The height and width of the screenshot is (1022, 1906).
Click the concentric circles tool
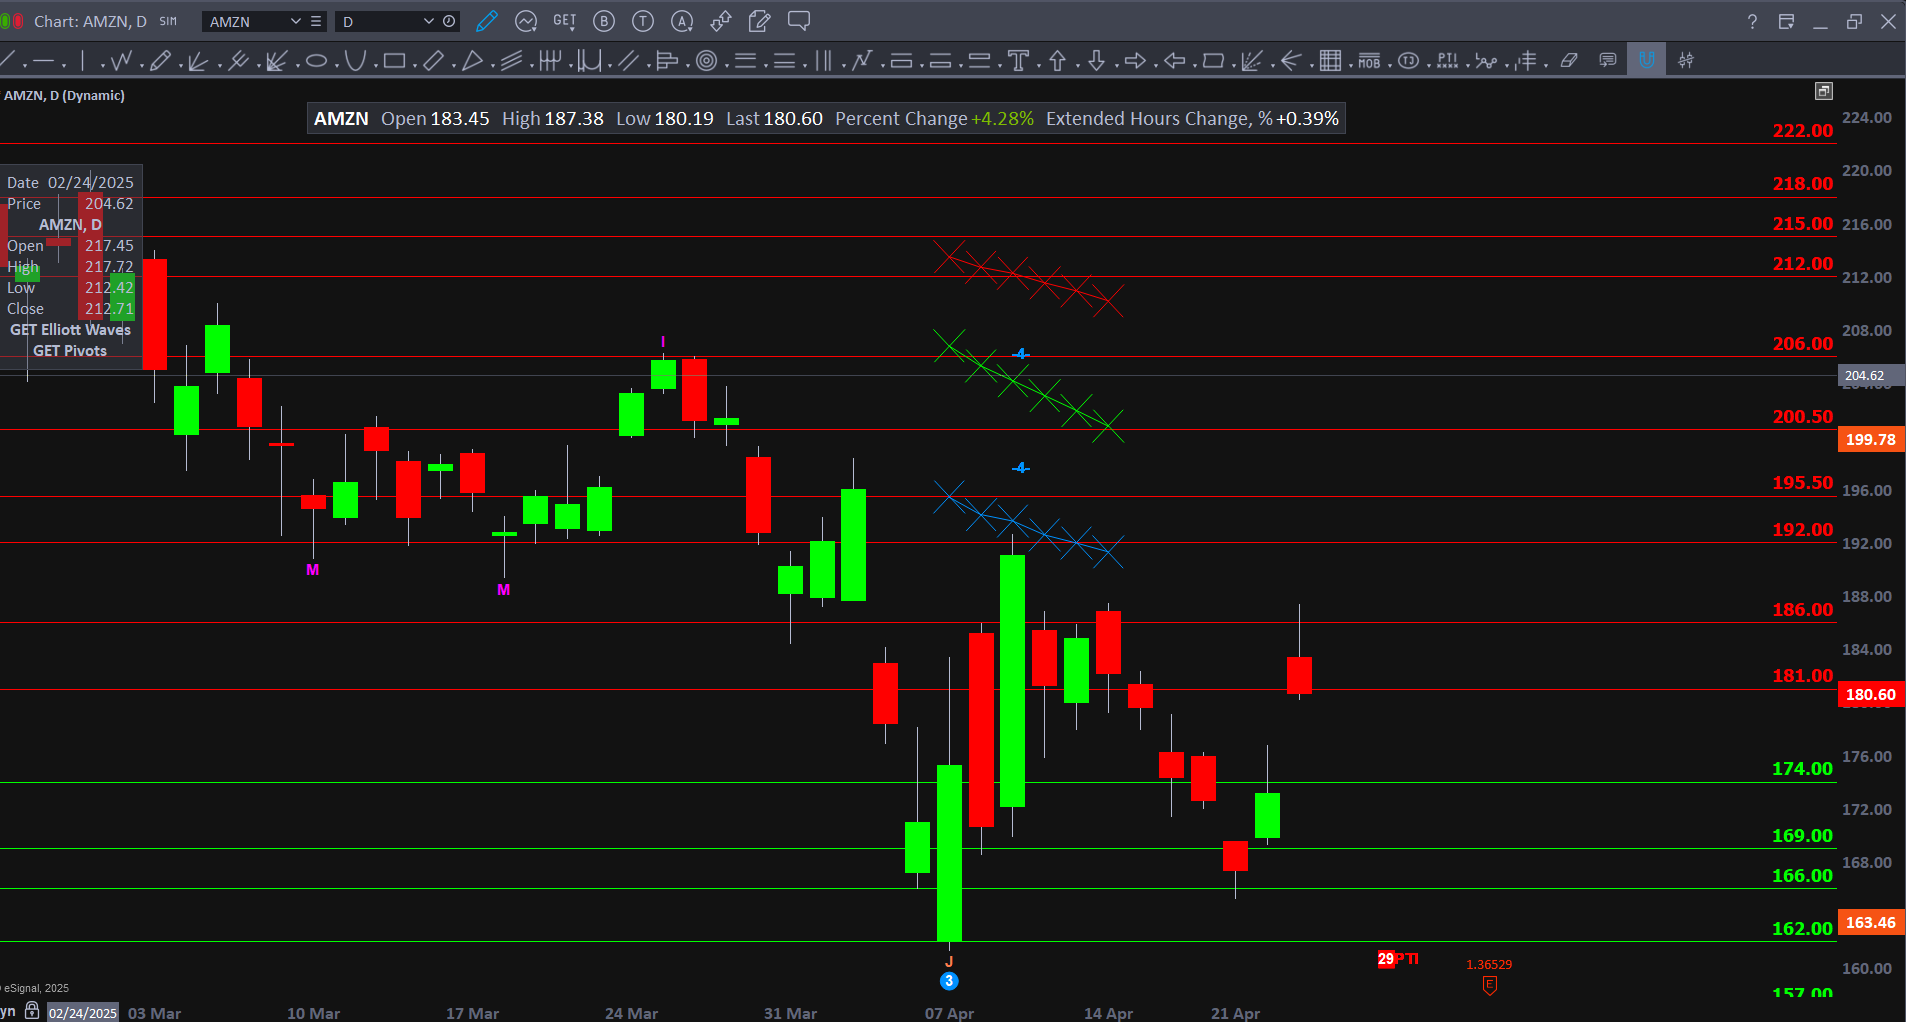pos(706,61)
